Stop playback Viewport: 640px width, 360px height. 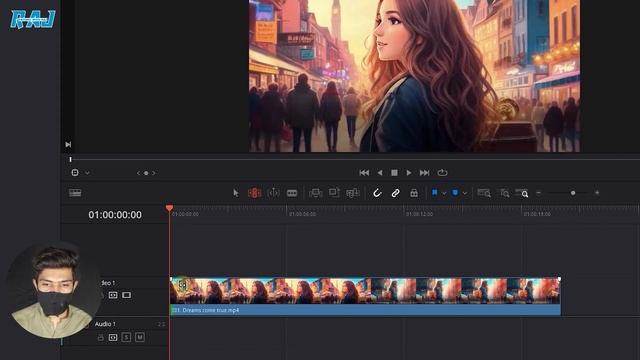coord(394,173)
